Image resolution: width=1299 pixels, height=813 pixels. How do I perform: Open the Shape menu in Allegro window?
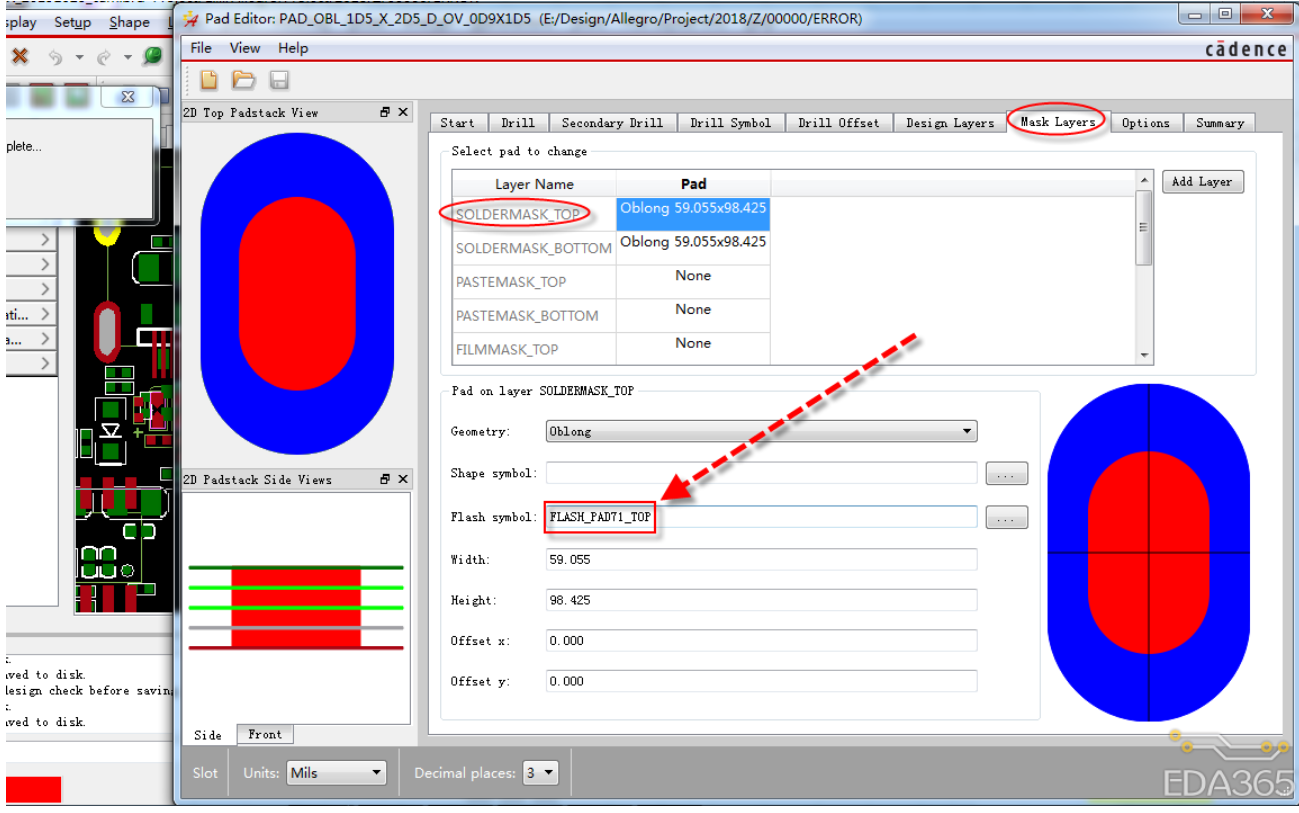(129, 22)
